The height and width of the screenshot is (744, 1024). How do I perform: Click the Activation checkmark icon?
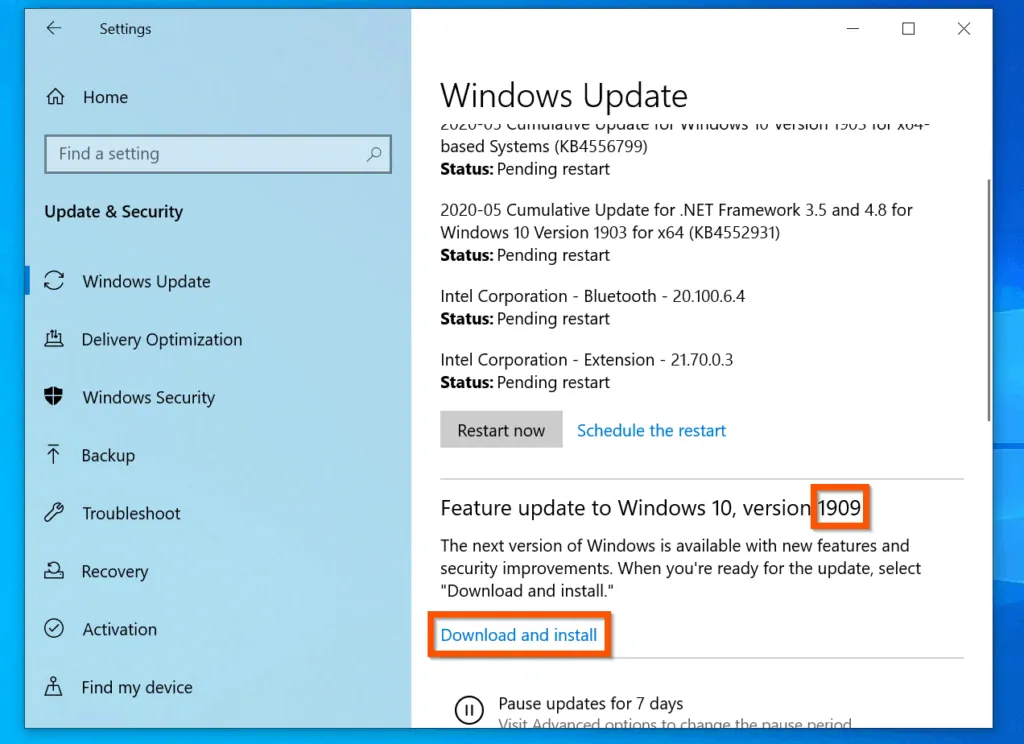pos(54,629)
